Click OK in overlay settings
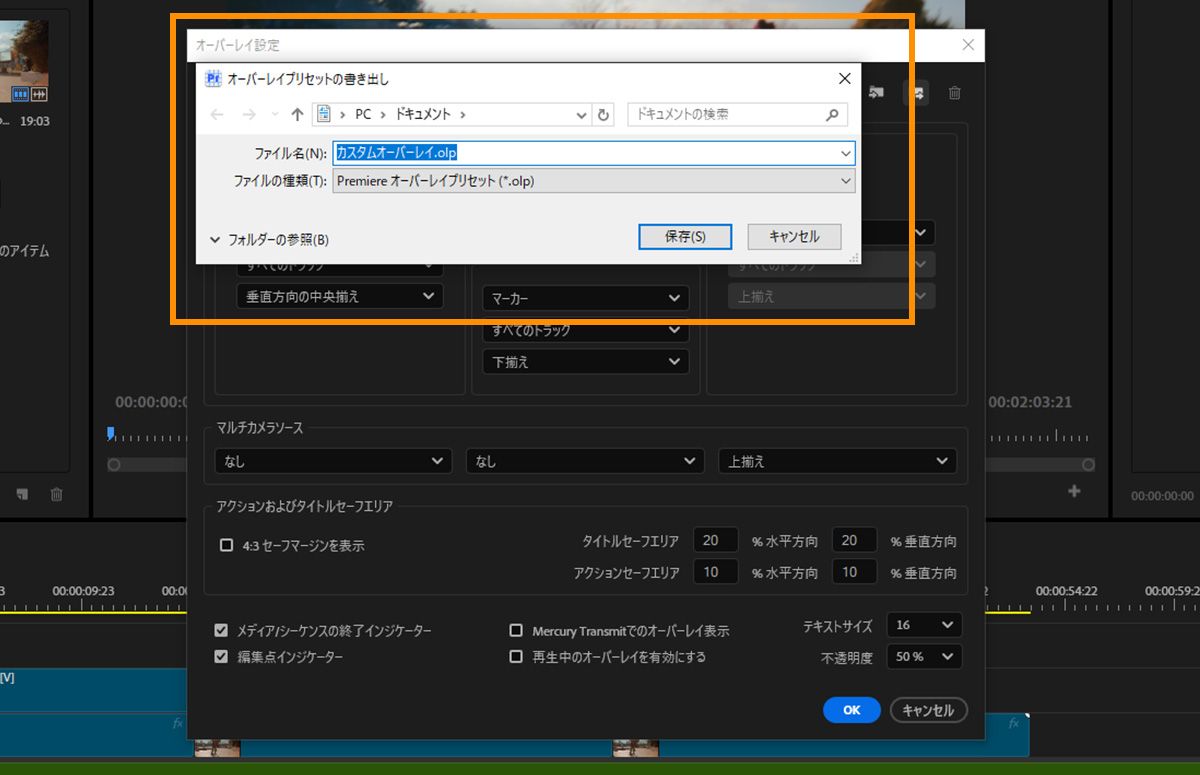The height and width of the screenshot is (775, 1200). (851, 710)
